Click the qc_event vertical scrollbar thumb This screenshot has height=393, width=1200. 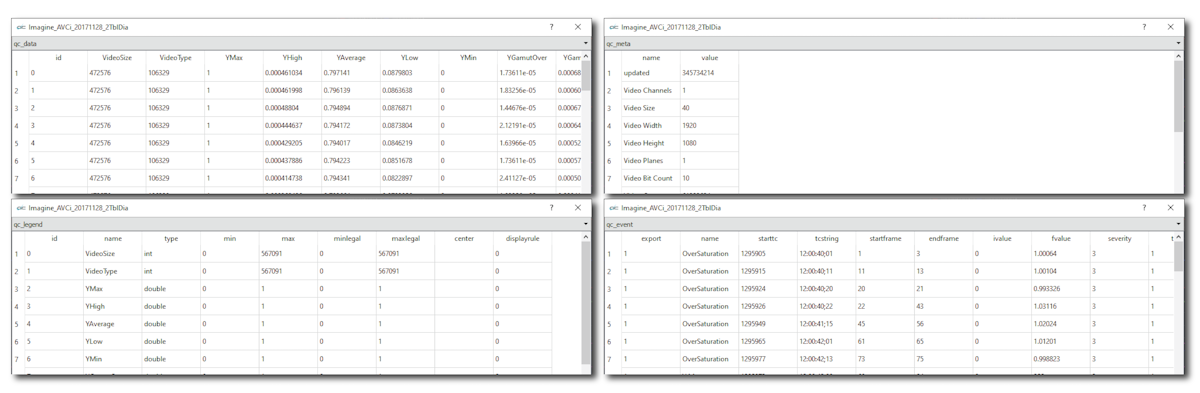[1179, 255]
